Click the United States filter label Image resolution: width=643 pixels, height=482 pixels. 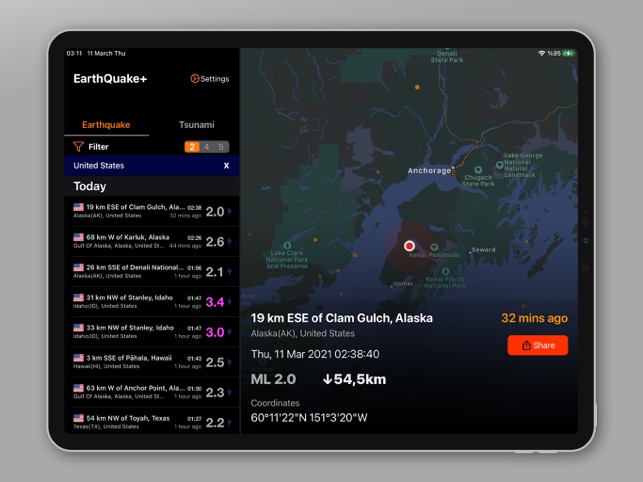click(x=99, y=166)
